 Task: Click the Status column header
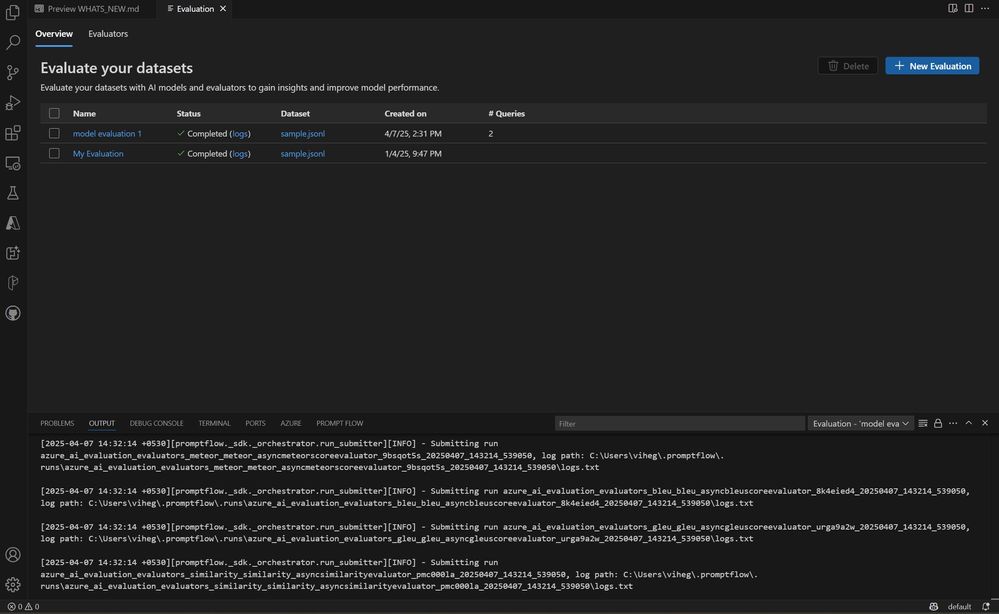click(189, 113)
